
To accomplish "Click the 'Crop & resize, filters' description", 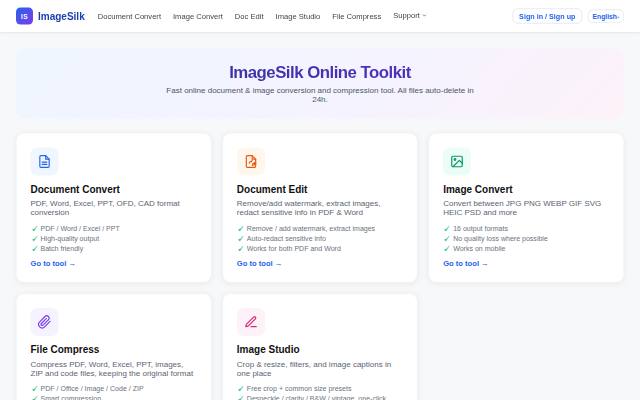I will [x=314, y=369].
